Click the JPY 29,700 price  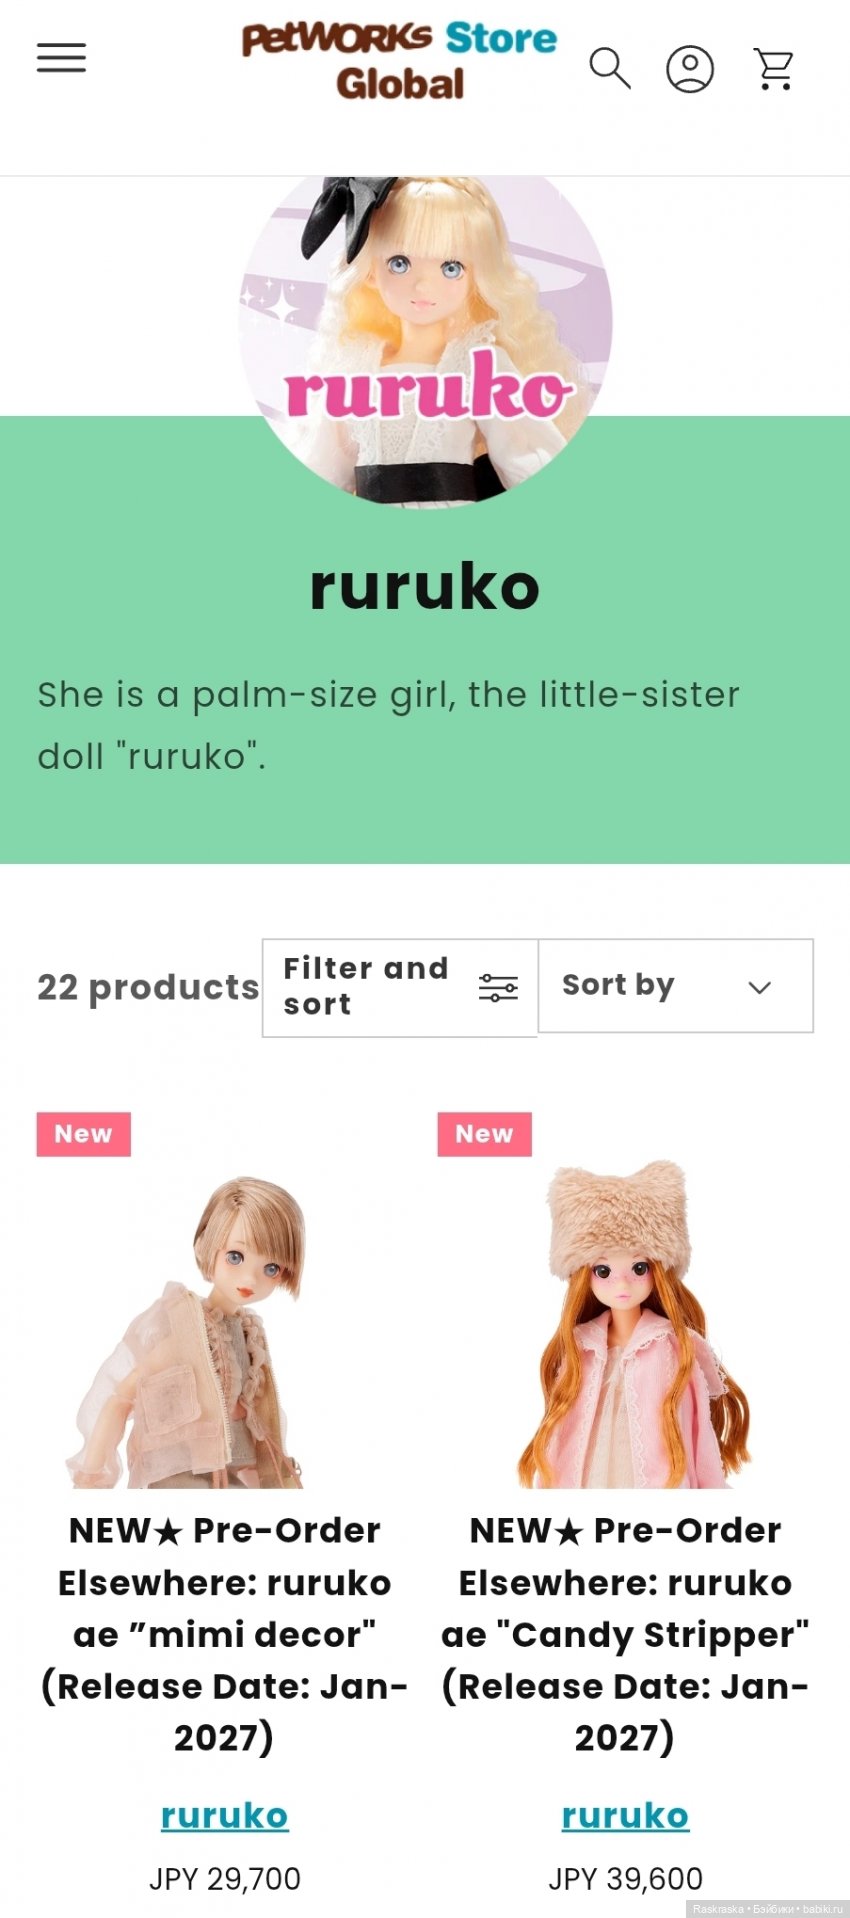coord(224,1879)
